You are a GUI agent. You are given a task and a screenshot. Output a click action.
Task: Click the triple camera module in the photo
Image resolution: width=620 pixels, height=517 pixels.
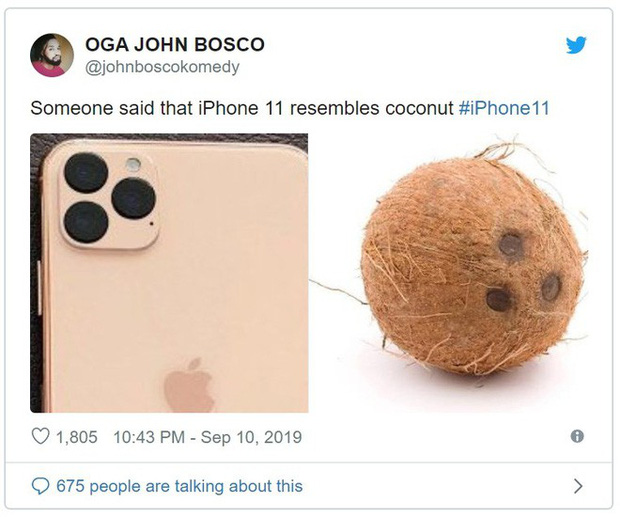pyautogui.click(x=109, y=196)
